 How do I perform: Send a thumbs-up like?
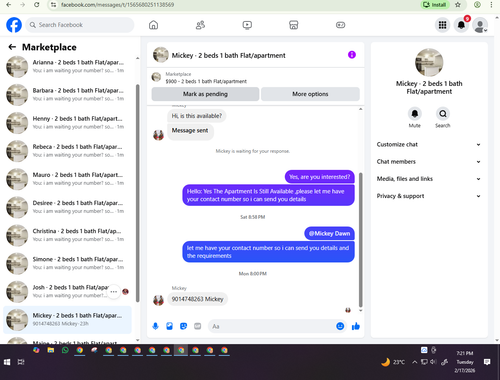pos(356,326)
